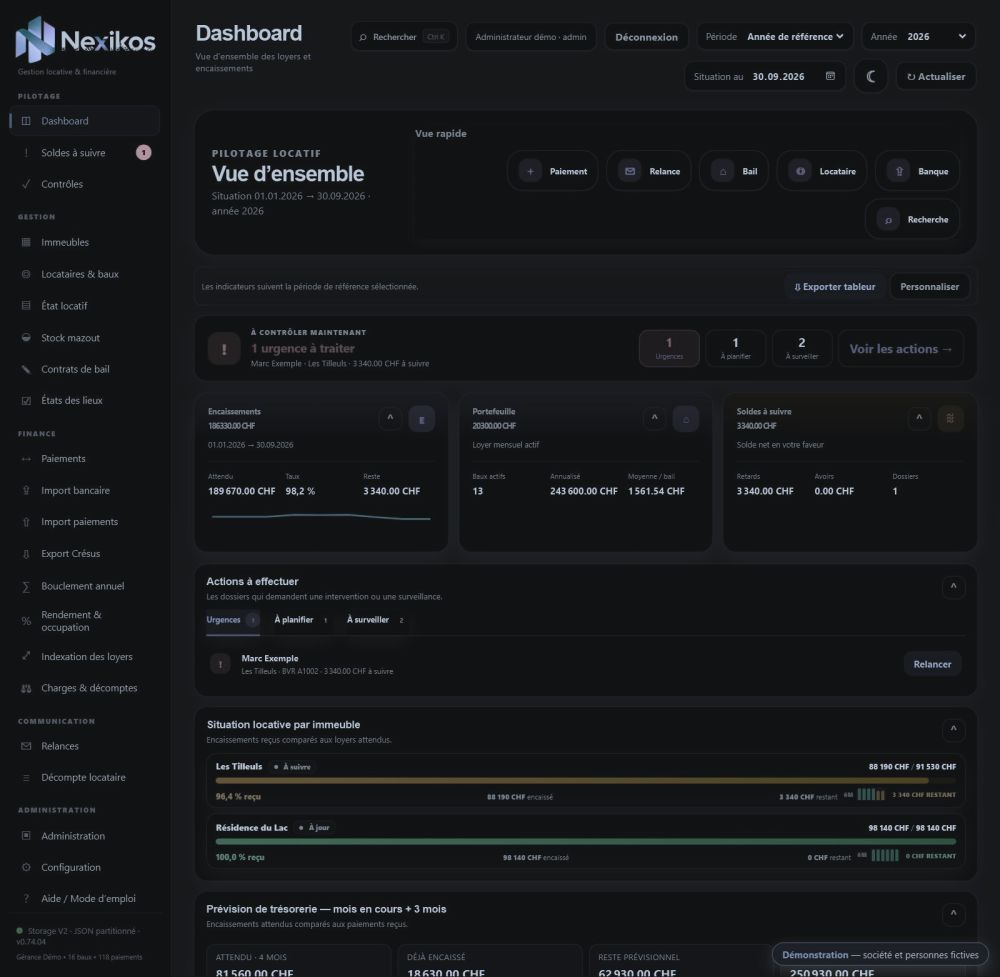This screenshot has width=1000, height=977.
Task: Click the Configuration gear icon
Action: coord(26,867)
